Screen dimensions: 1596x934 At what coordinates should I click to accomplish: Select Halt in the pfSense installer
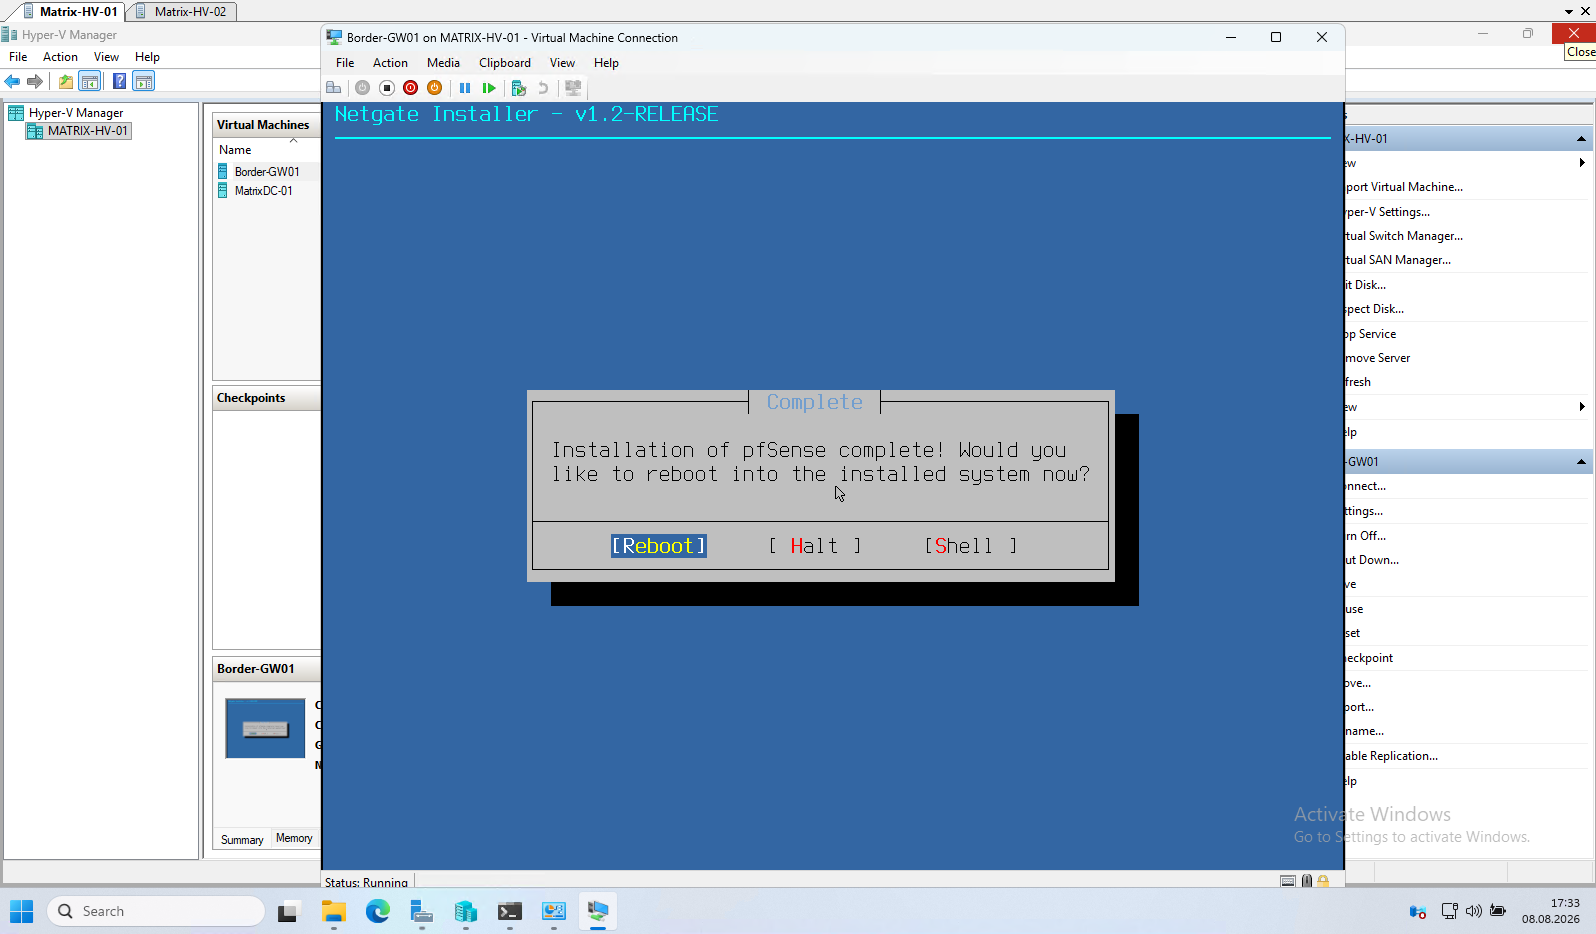pos(814,546)
